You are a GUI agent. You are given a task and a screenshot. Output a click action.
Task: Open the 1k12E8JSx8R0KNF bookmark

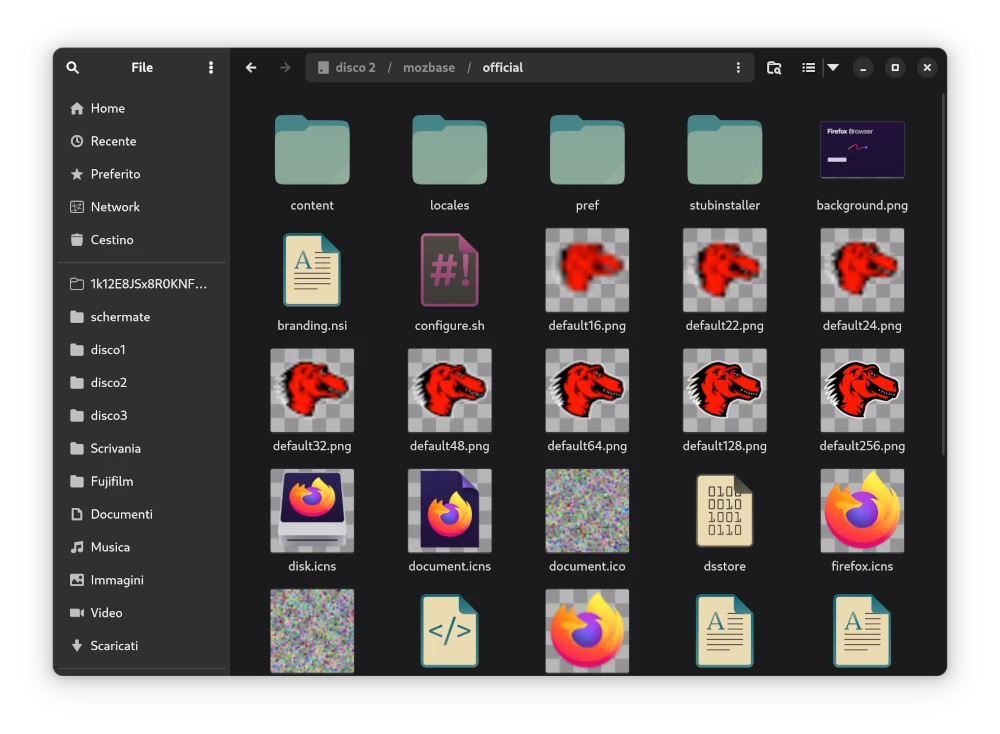click(x=142, y=284)
